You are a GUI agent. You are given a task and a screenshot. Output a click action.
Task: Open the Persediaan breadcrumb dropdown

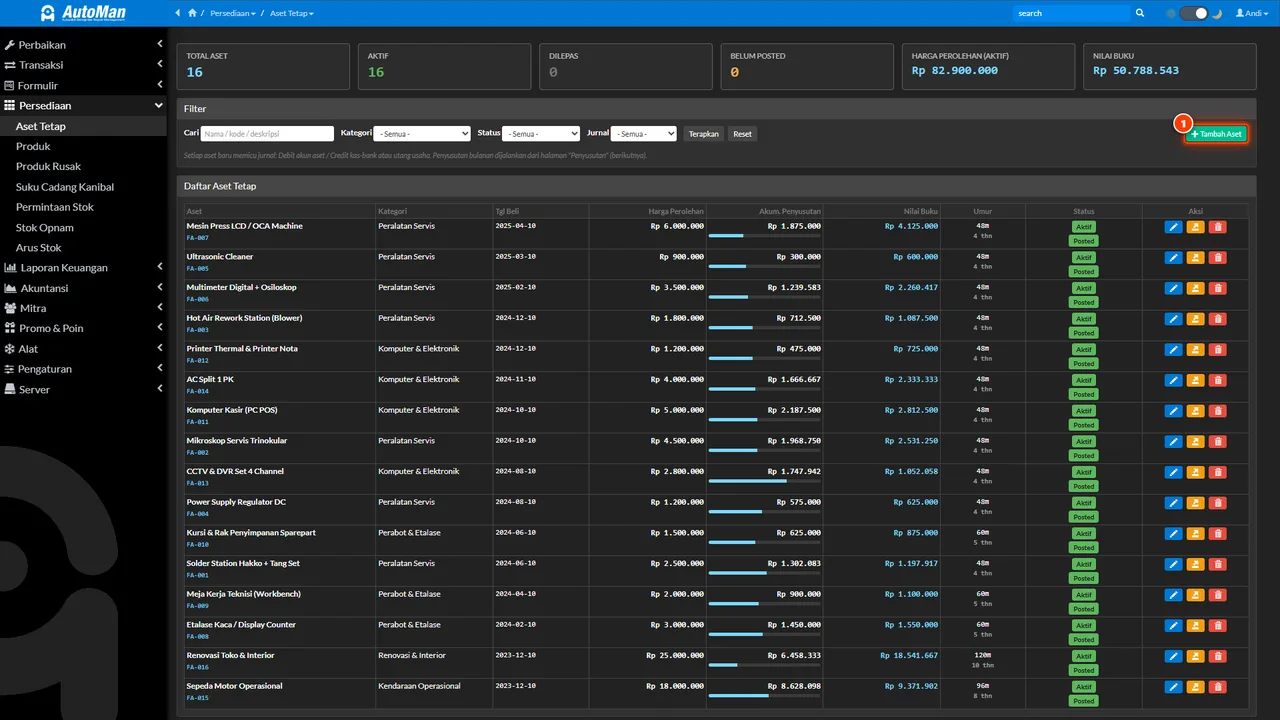233,13
